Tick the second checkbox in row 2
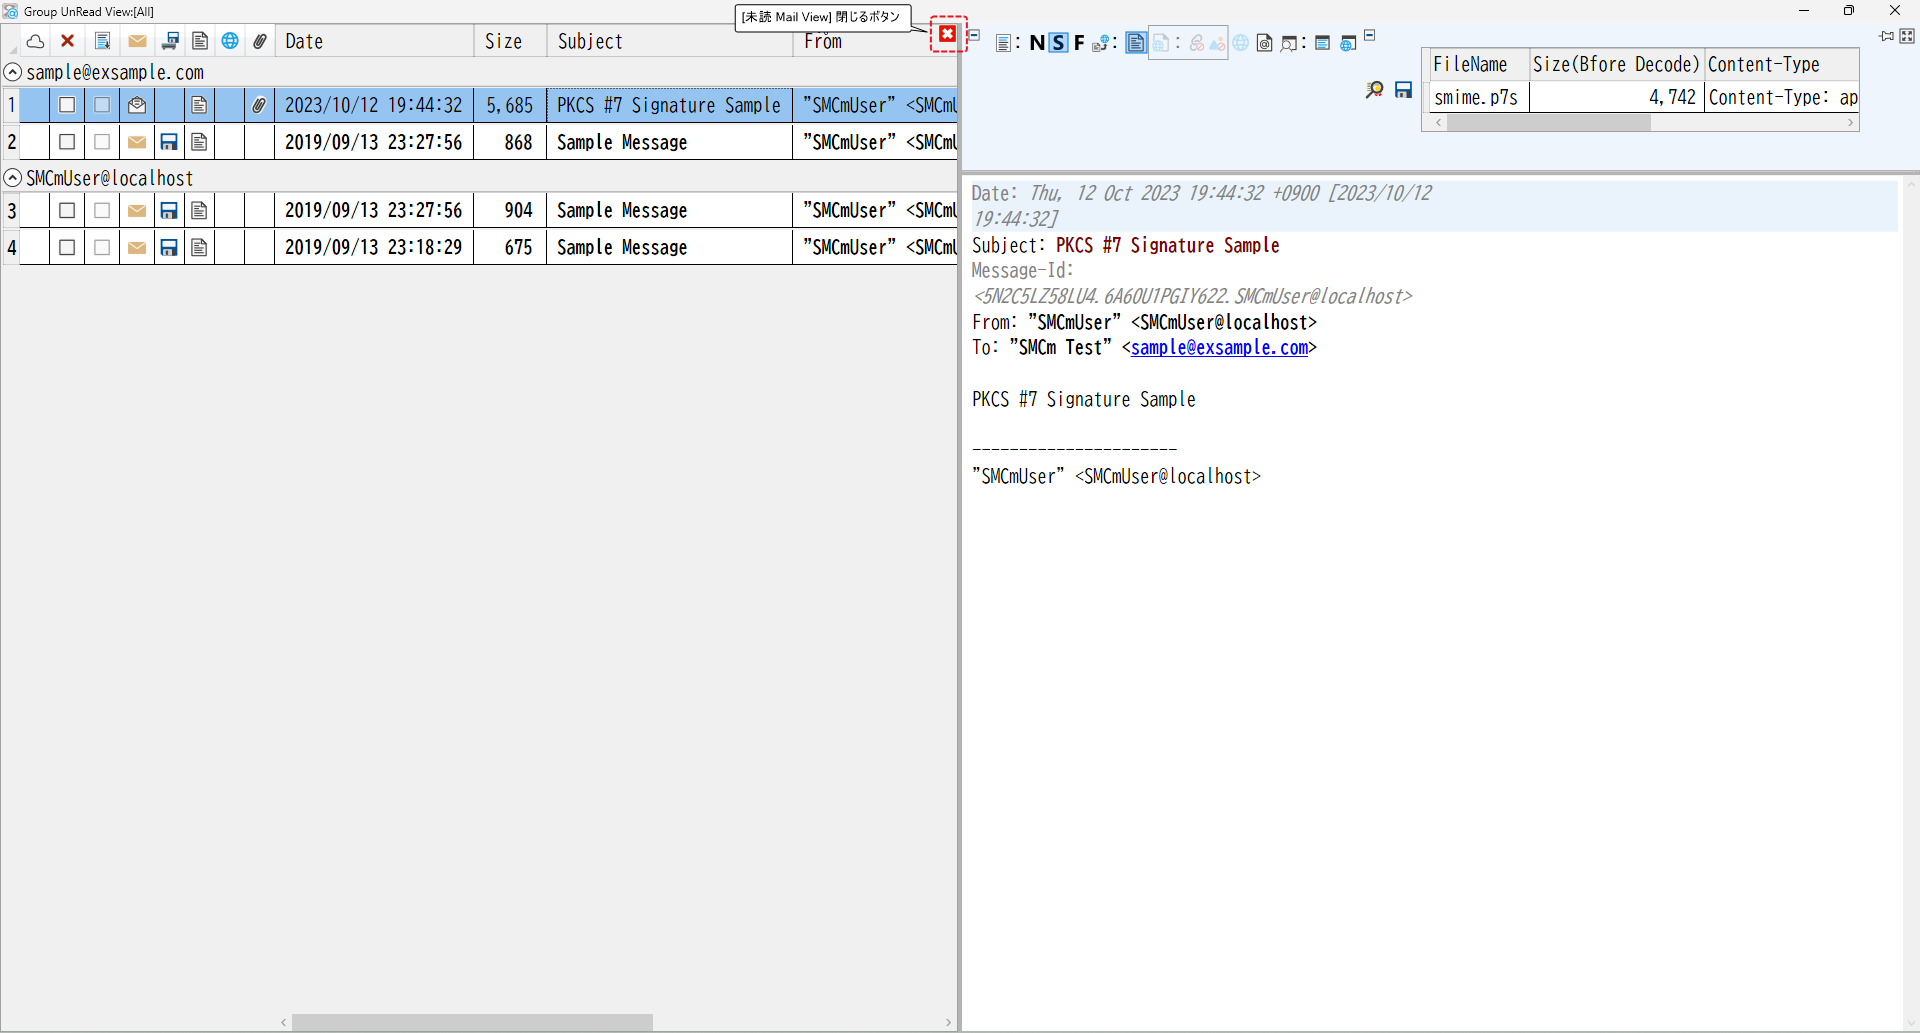Image resolution: width=1920 pixels, height=1033 pixels. [x=102, y=142]
